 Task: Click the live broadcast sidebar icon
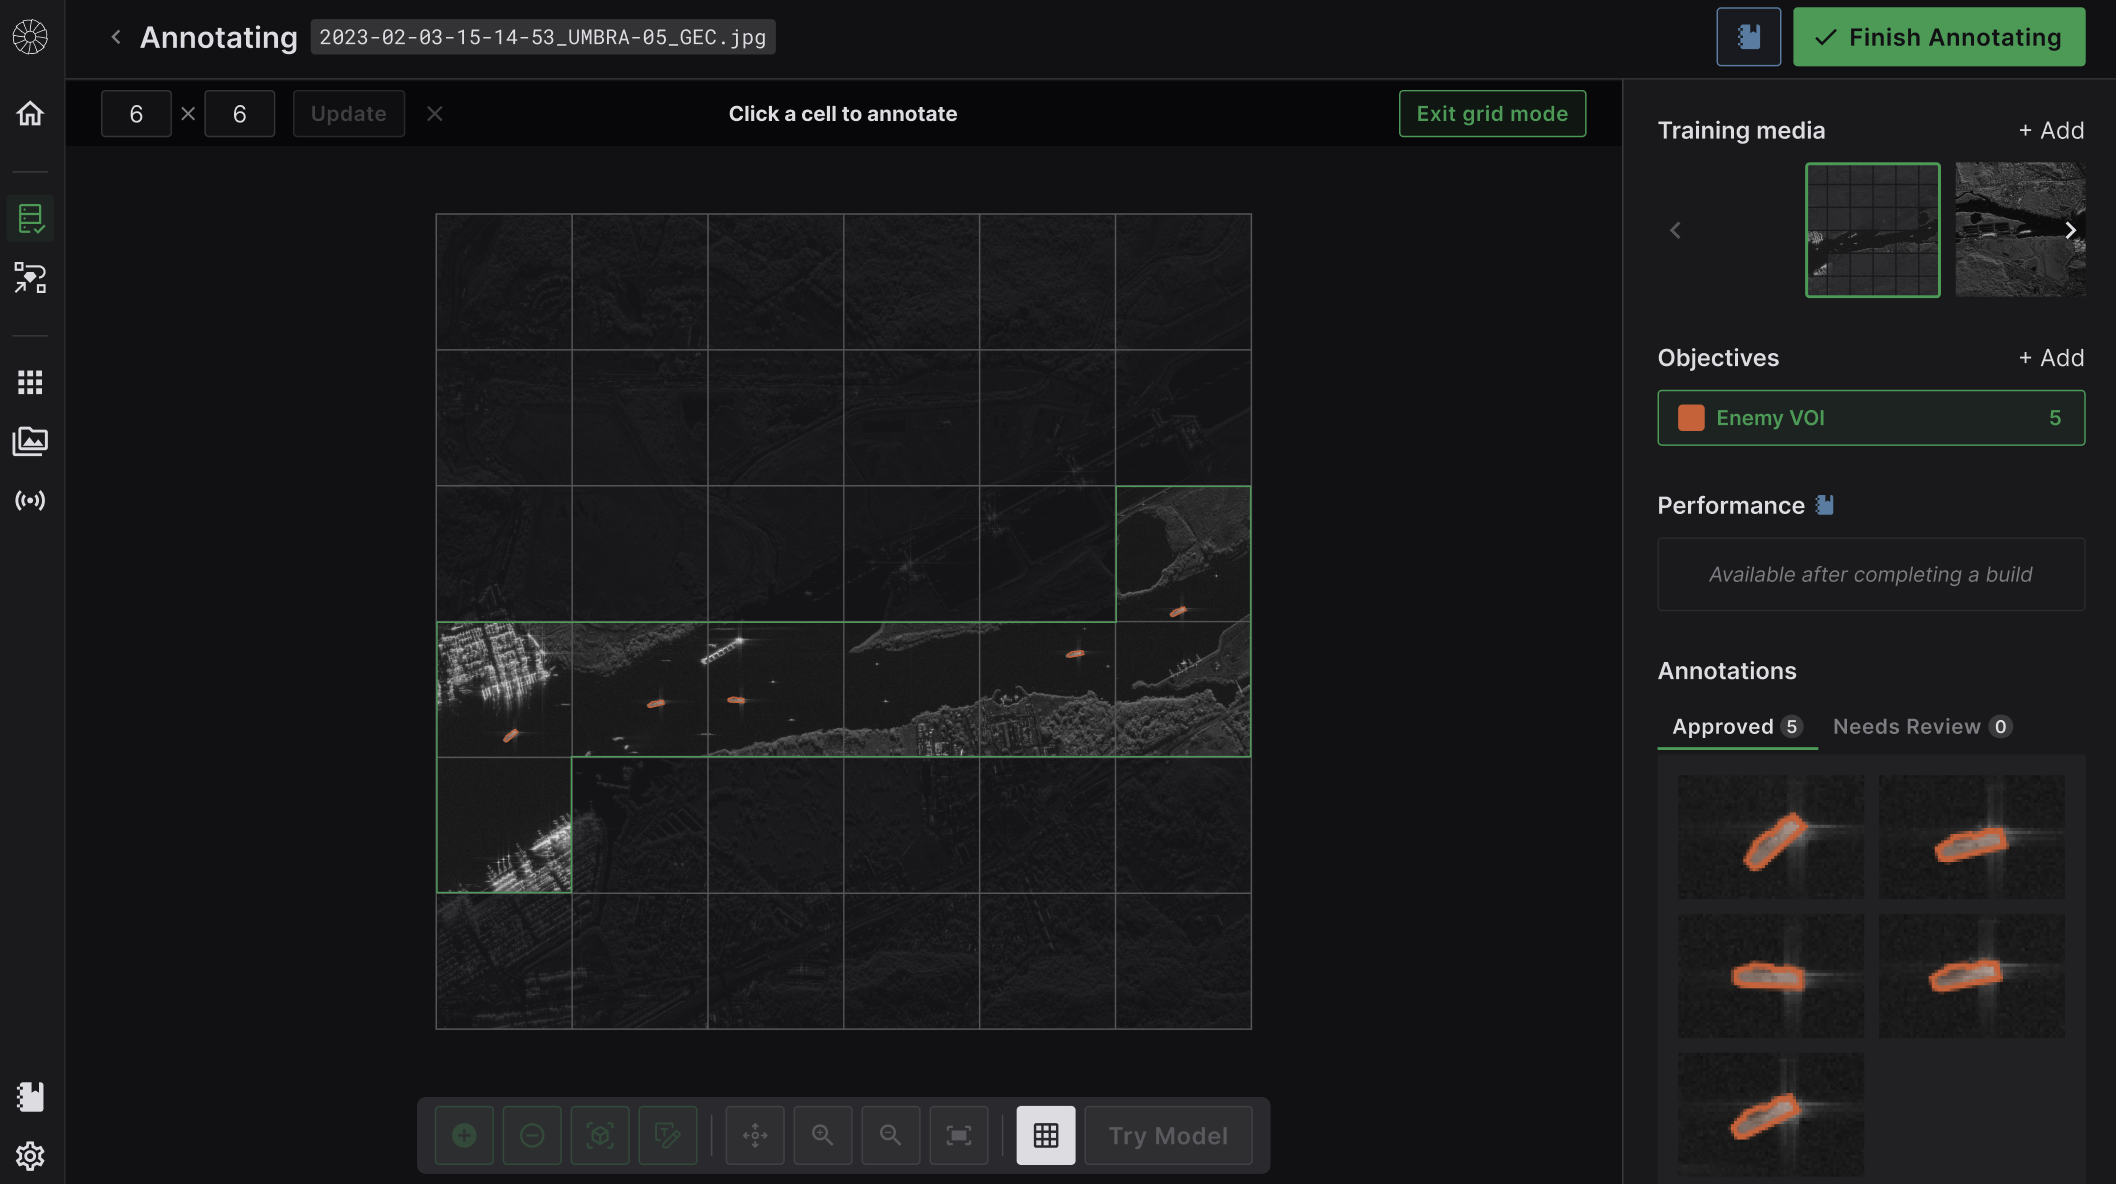pos(30,500)
